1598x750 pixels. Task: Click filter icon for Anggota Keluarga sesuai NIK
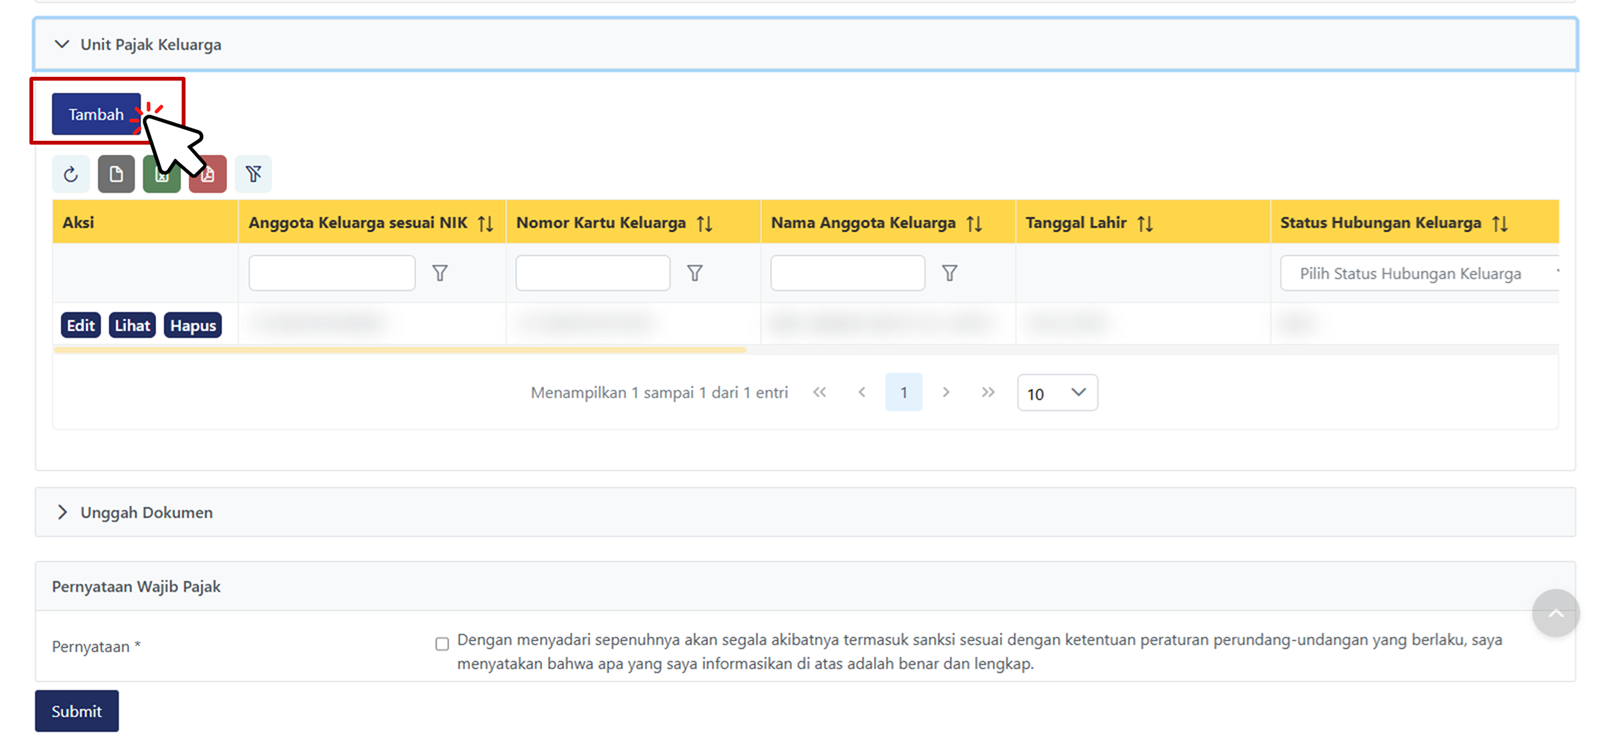440,273
